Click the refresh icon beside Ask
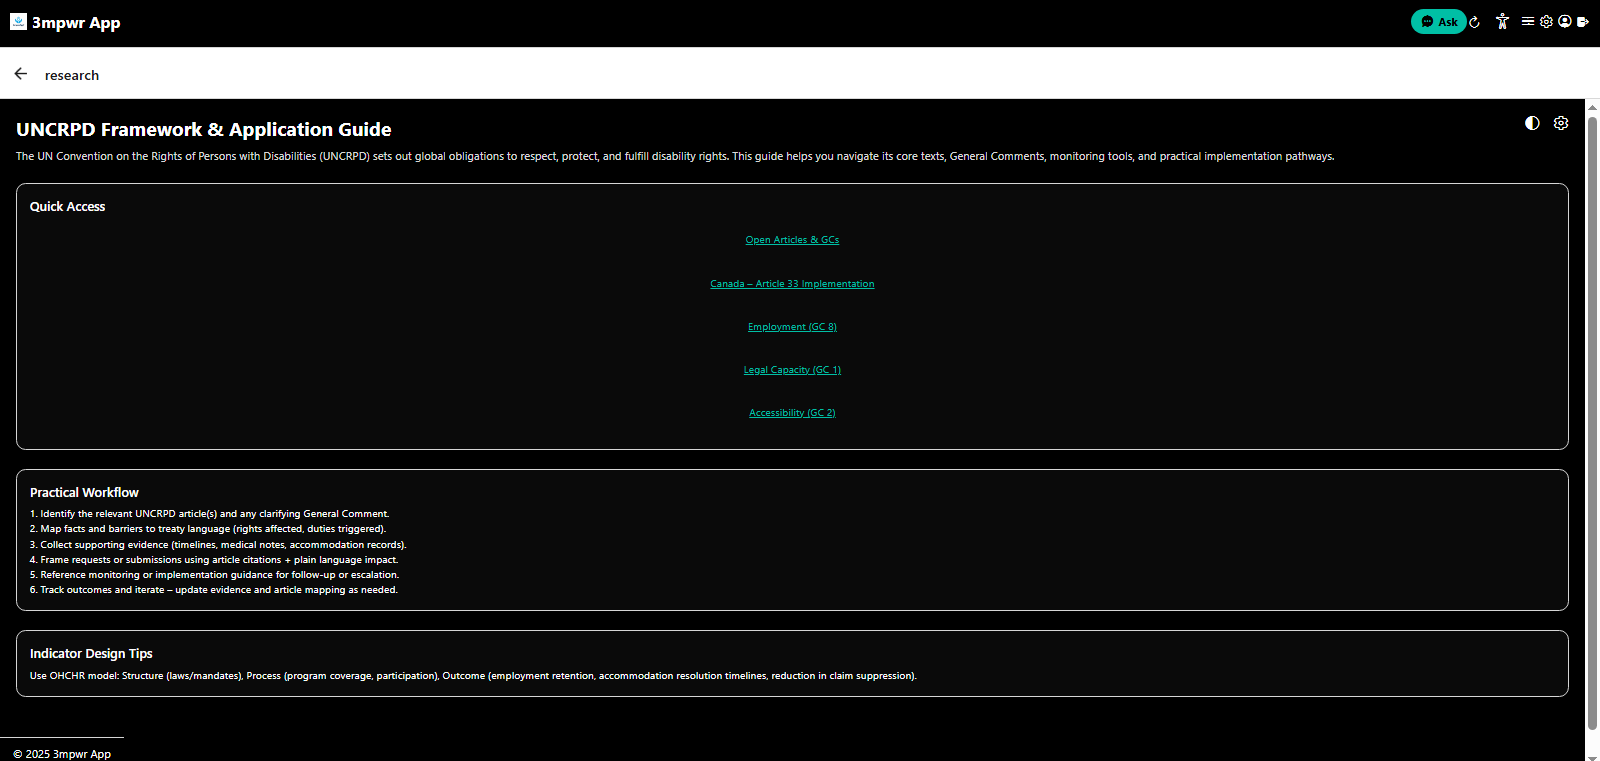 pos(1474,22)
